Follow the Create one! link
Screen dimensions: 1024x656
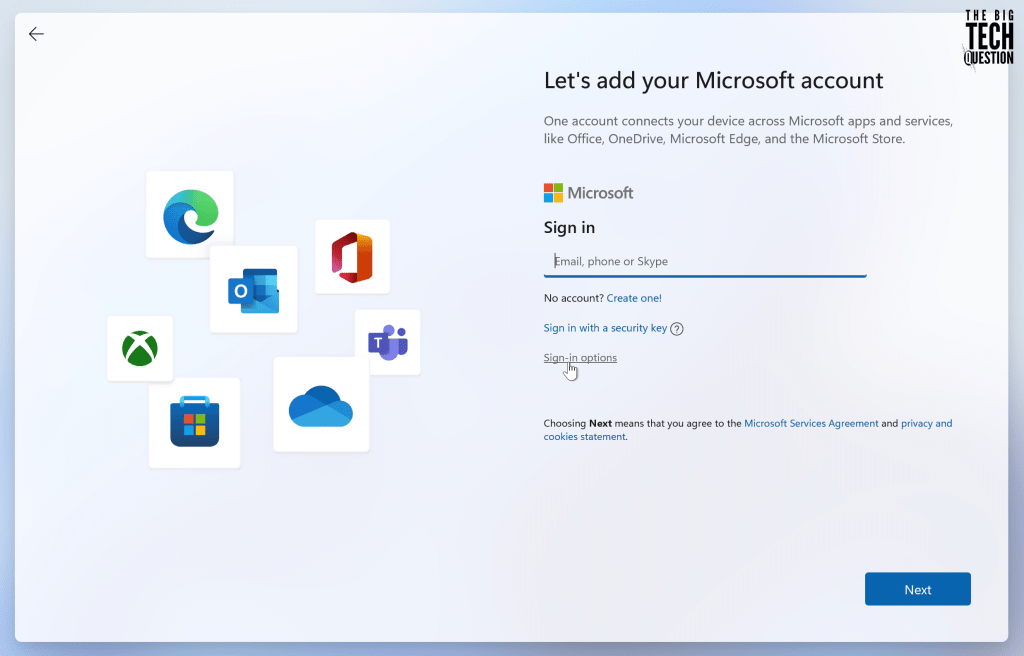634,298
